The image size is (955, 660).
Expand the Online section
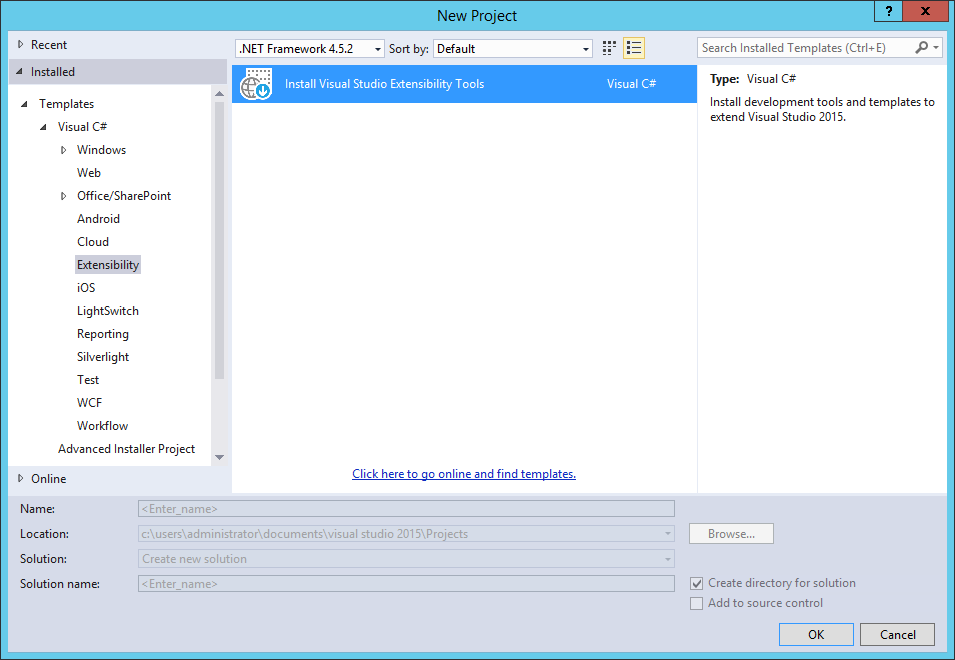pyautogui.click(x=20, y=478)
